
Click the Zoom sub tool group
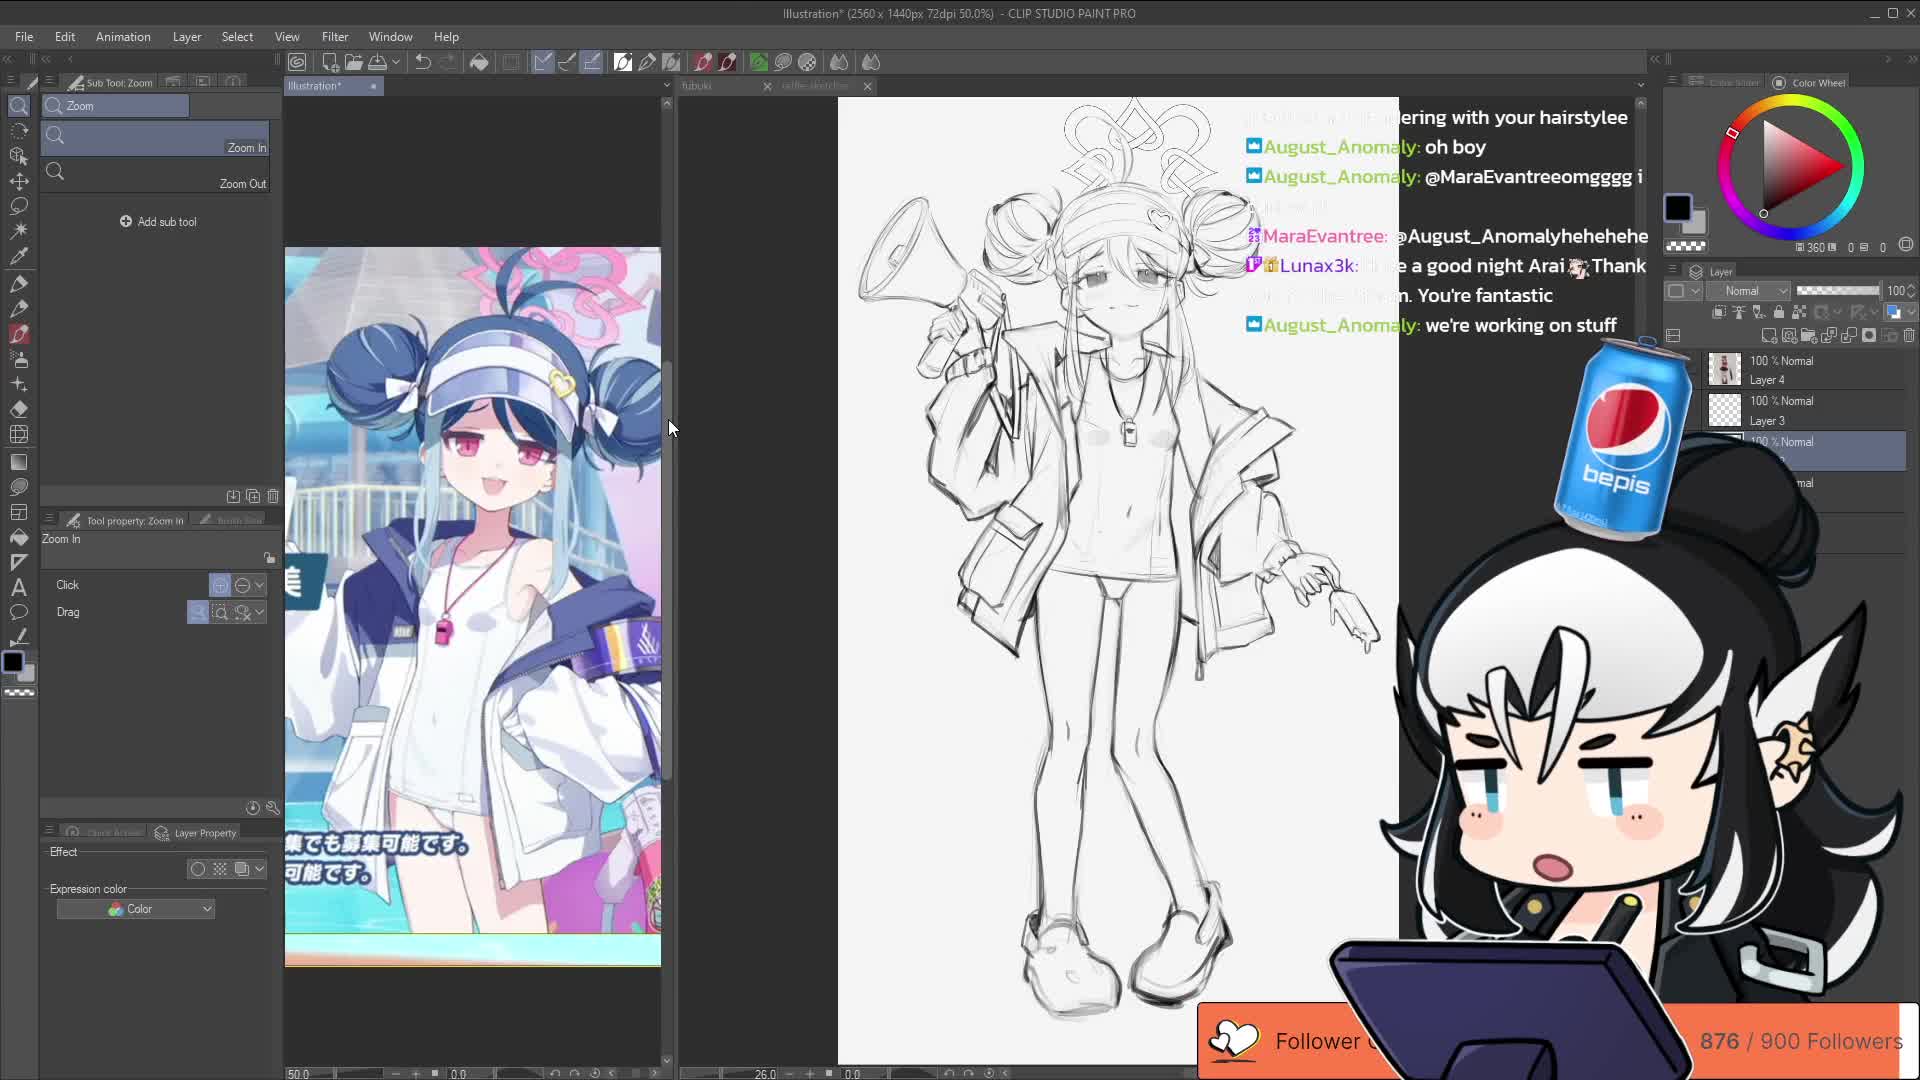(115, 106)
